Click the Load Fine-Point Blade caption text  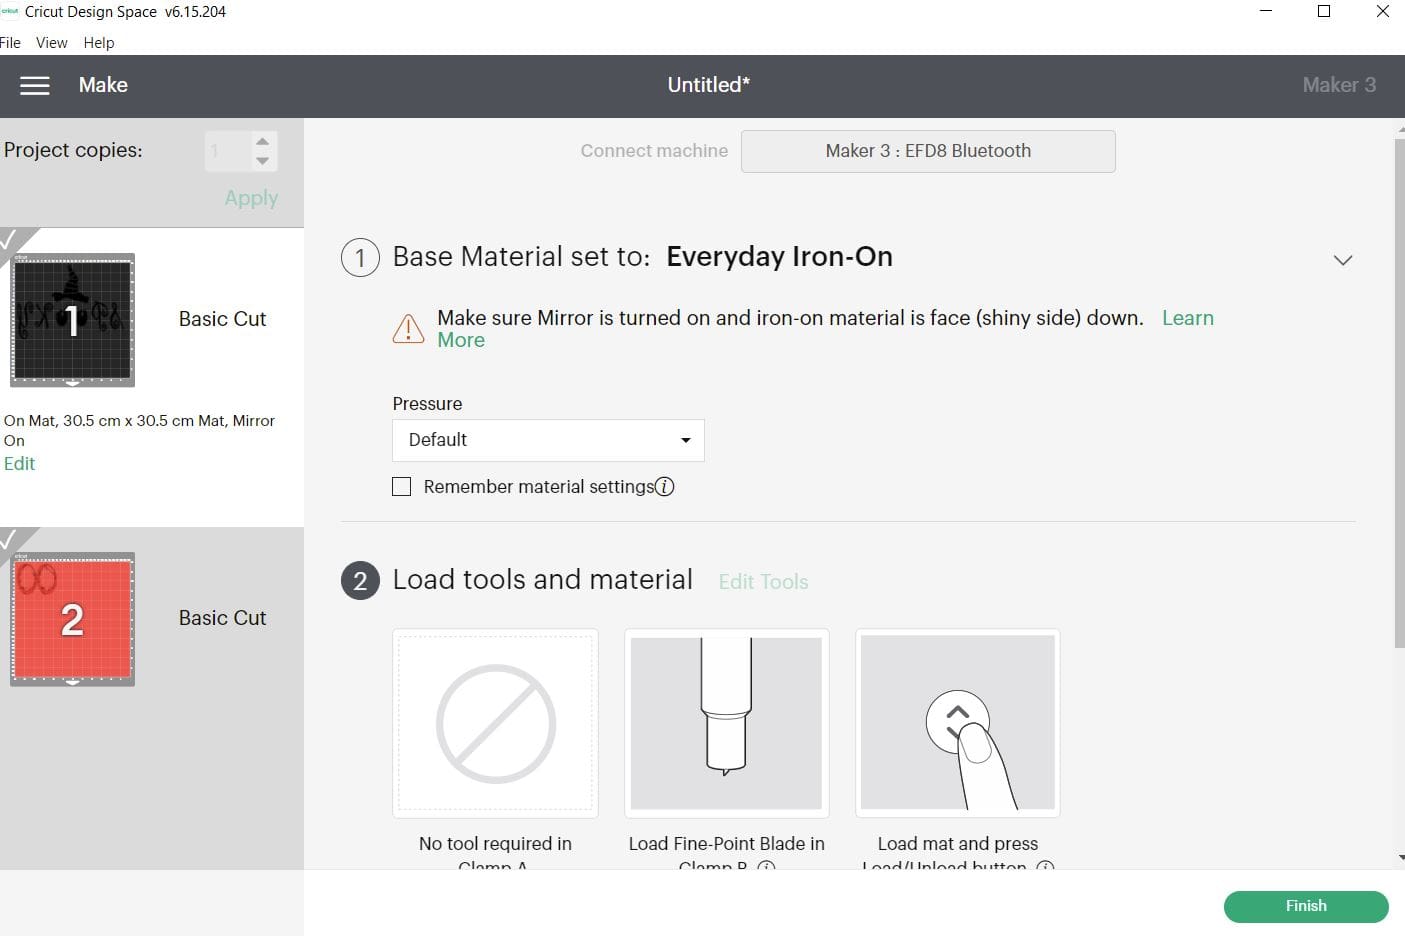(x=727, y=854)
